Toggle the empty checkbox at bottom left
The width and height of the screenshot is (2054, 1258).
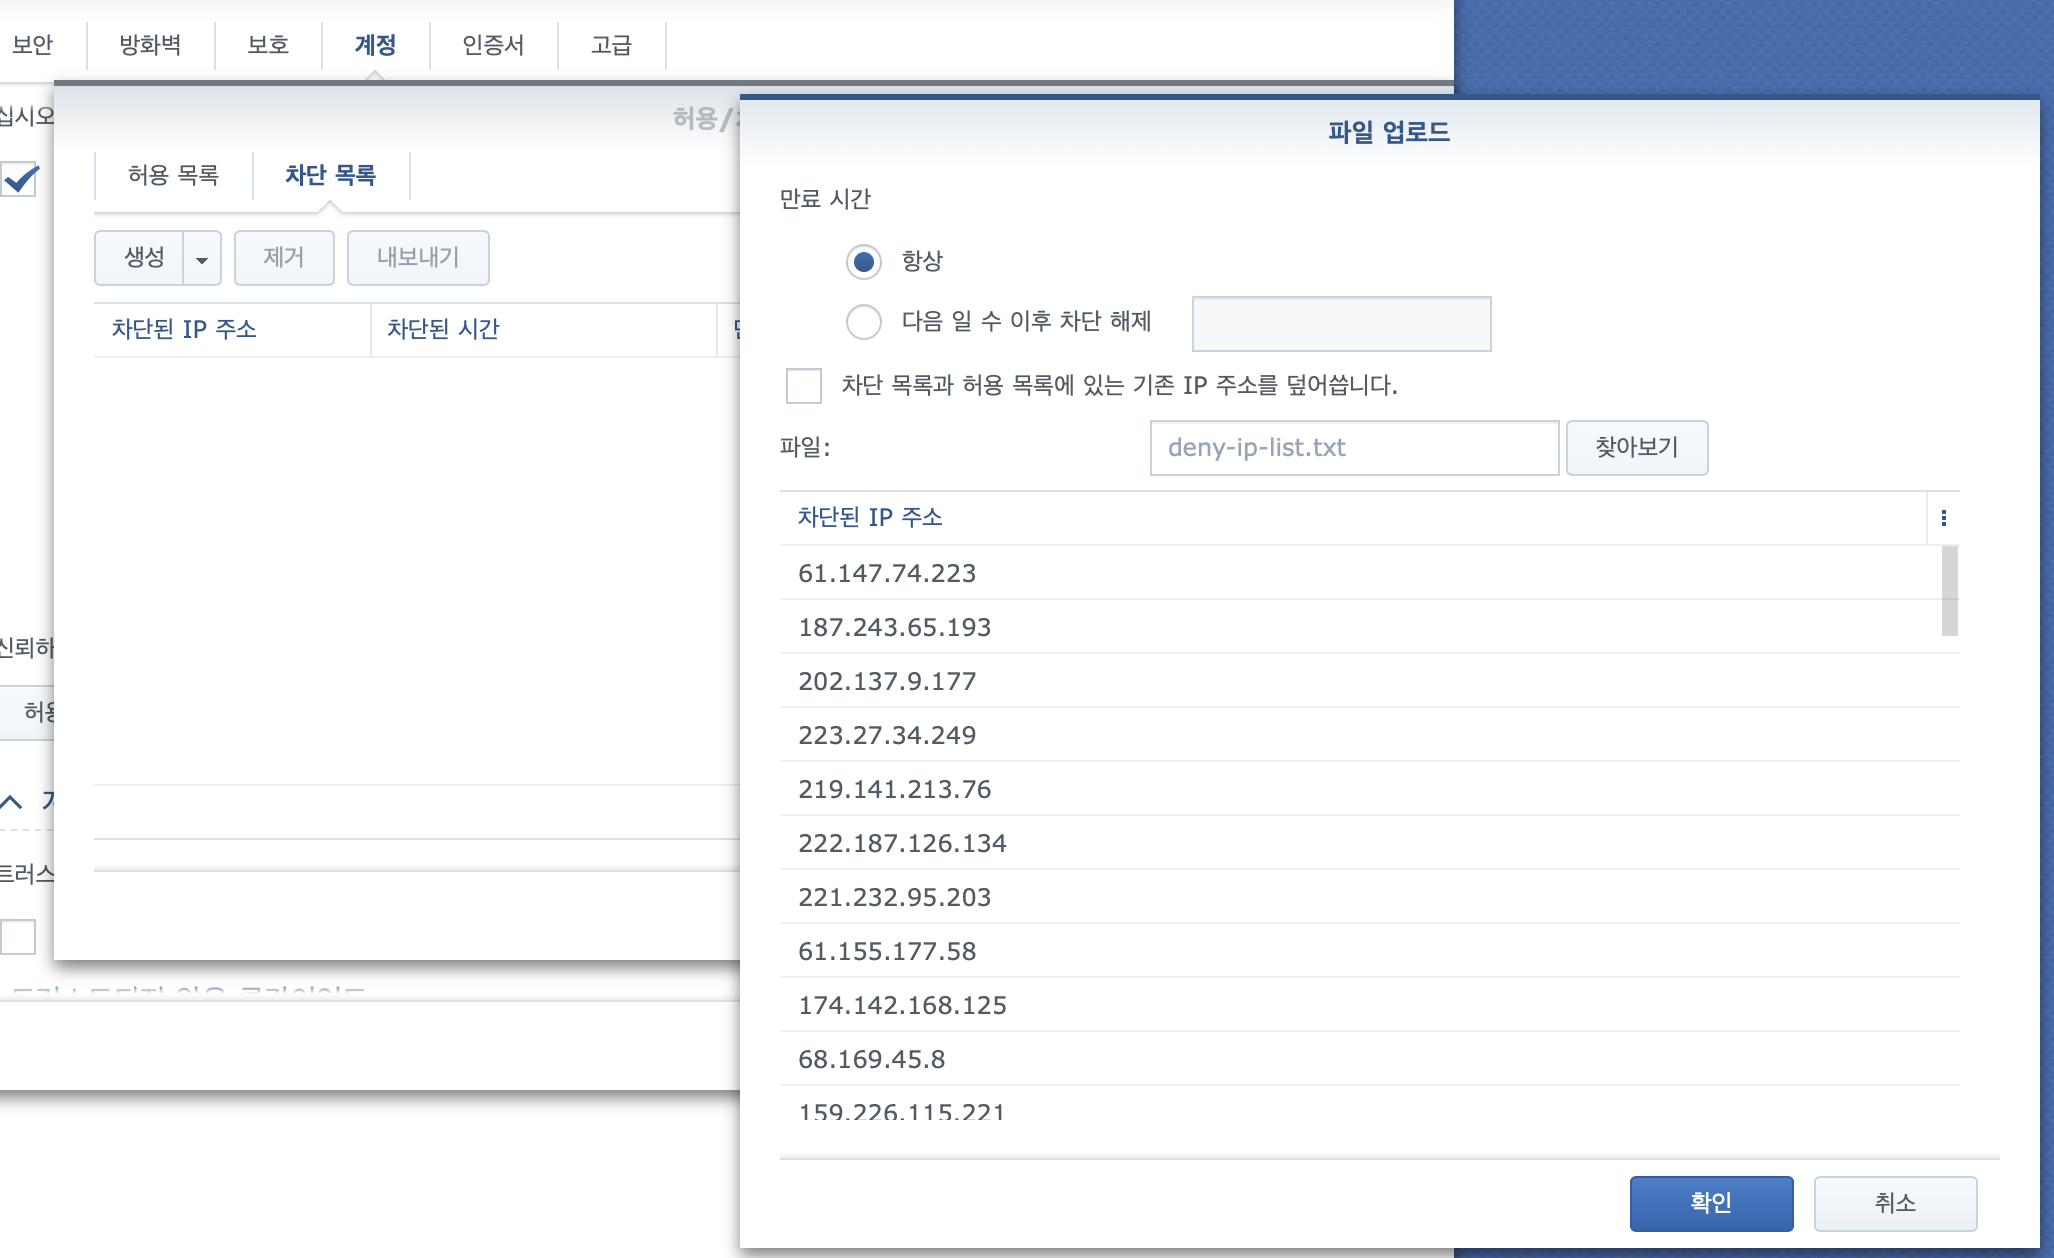pos(18,937)
